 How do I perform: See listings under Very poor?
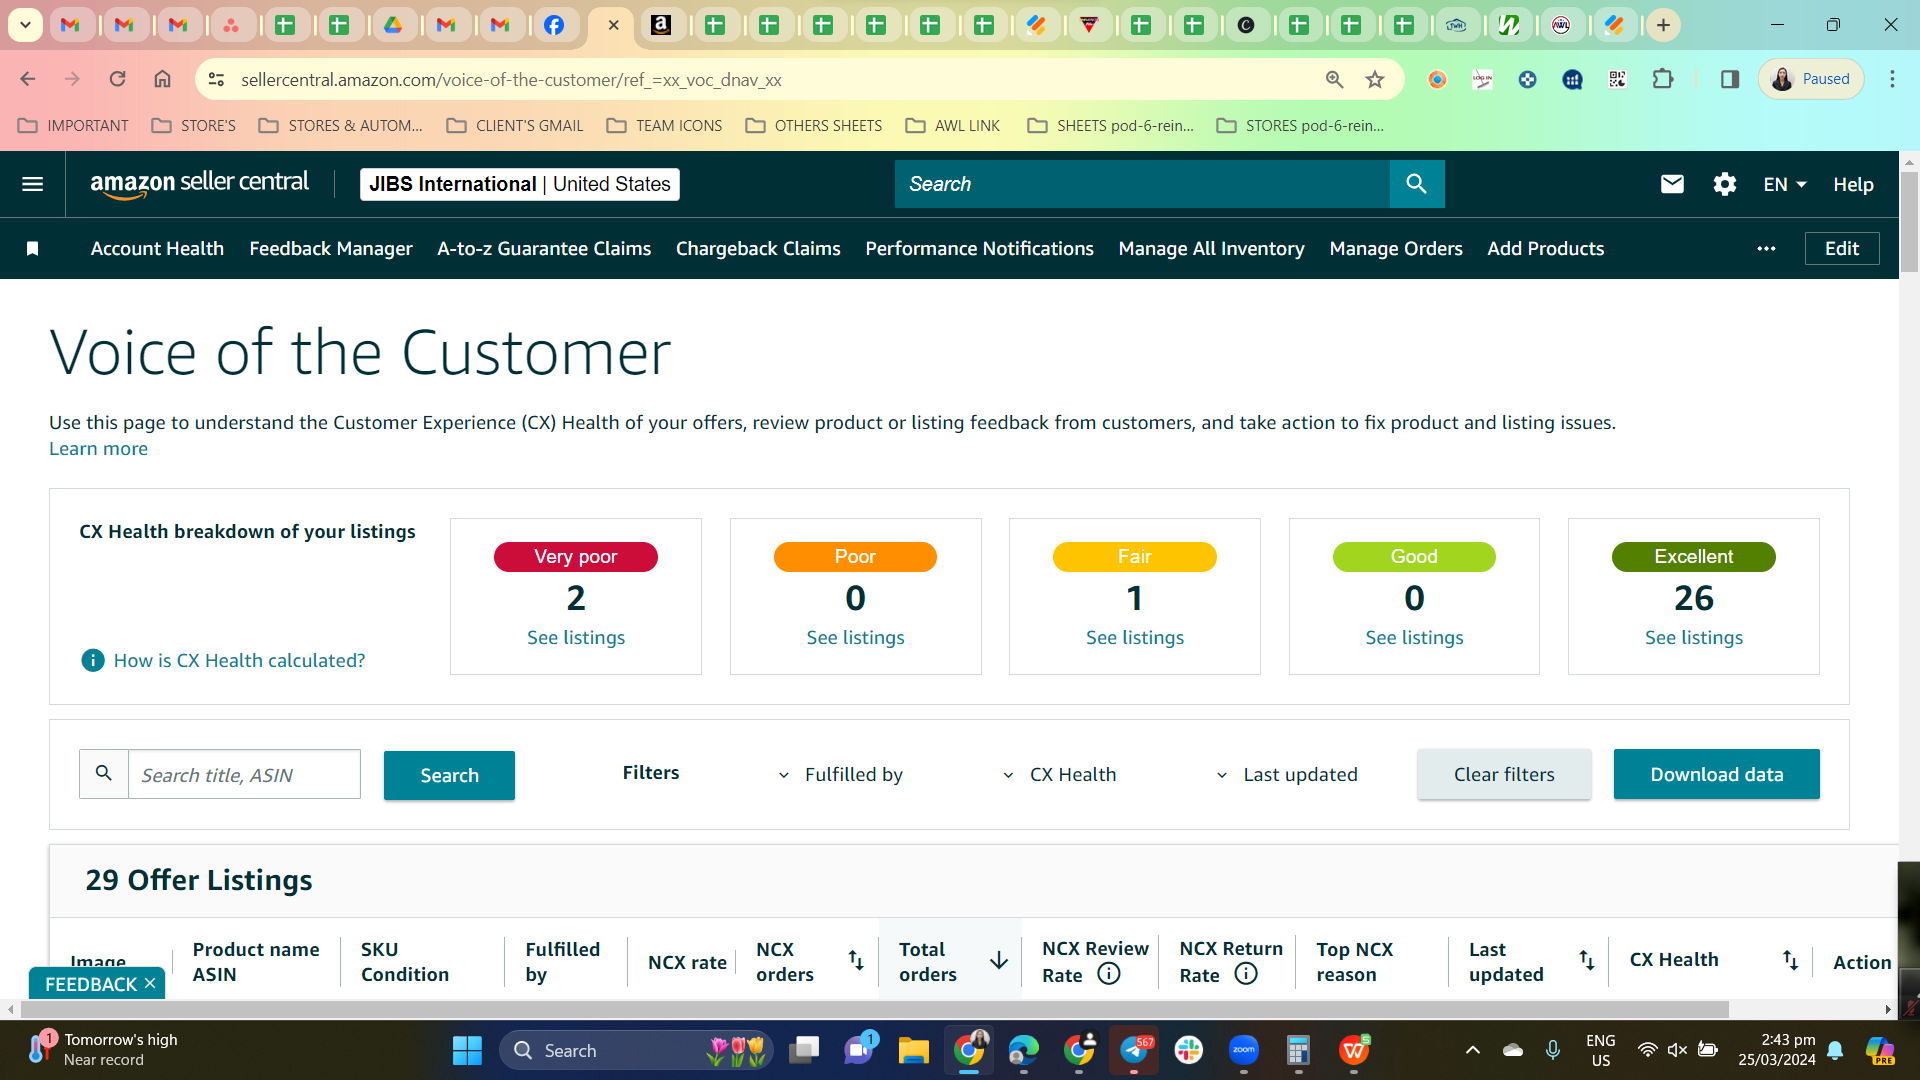(576, 638)
